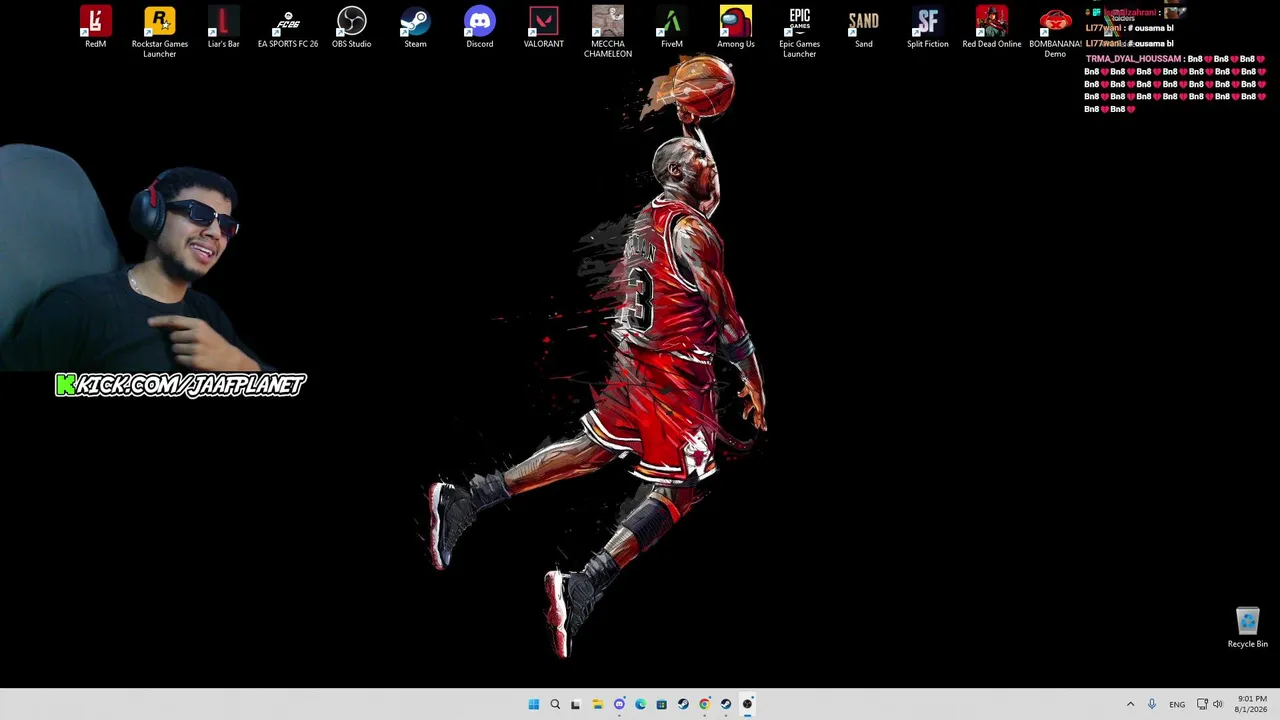The height and width of the screenshot is (720, 1280).
Task: Open taskbar Search
Action: tap(555, 704)
